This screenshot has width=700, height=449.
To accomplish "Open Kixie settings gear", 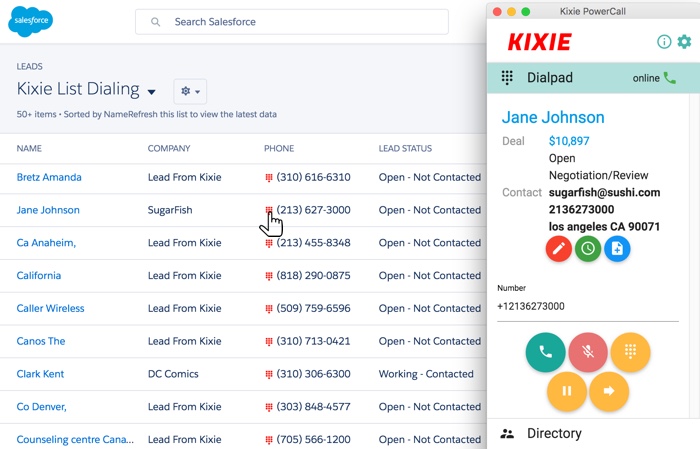I will tap(684, 42).
